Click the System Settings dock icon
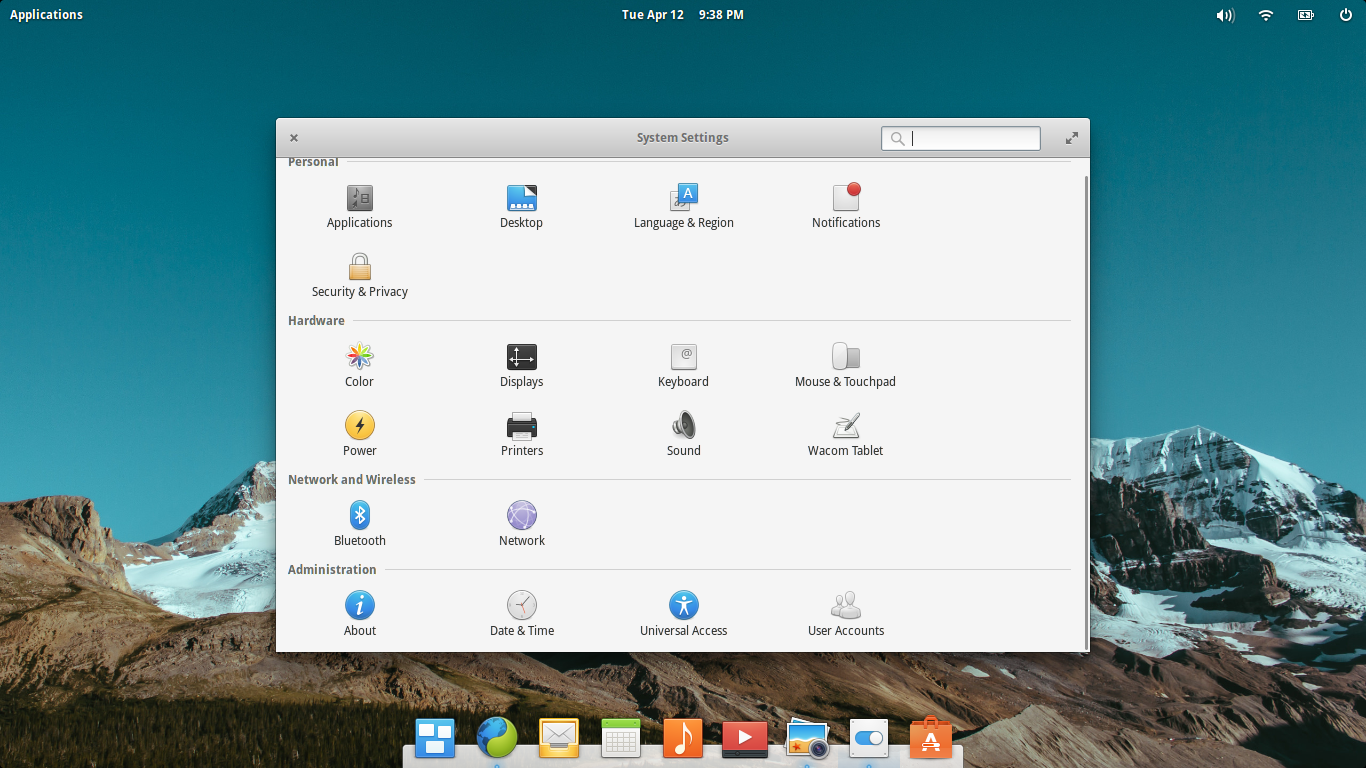Image resolution: width=1366 pixels, height=768 pixels. pos(869,739)
